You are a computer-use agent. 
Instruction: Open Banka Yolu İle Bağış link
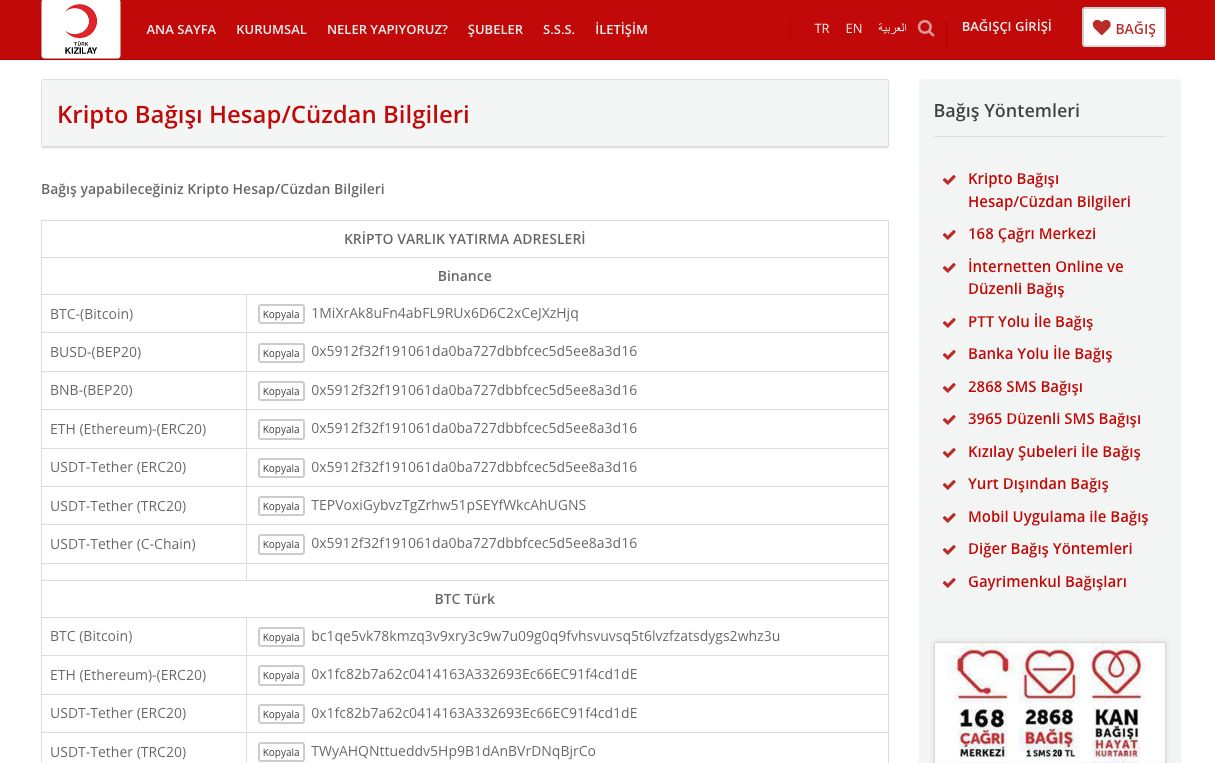pos(1040,353)
